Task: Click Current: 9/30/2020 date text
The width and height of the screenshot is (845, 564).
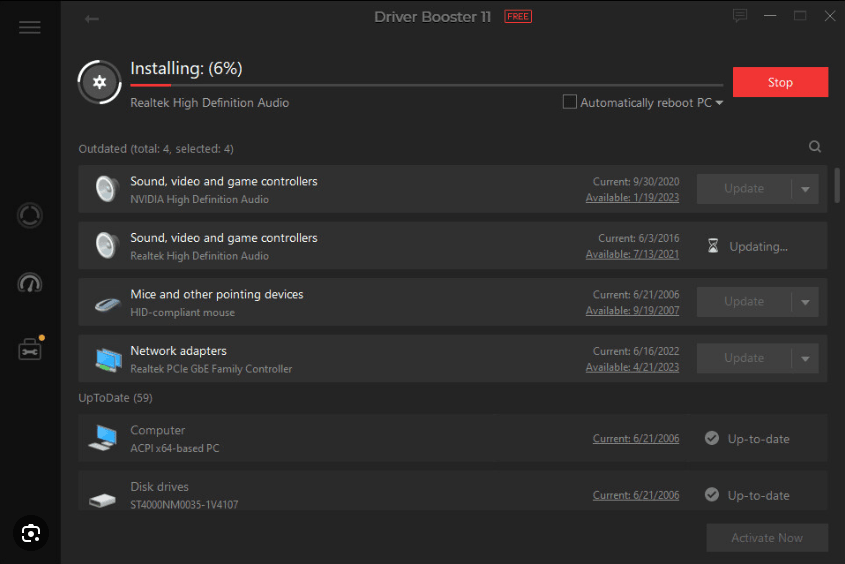Action: [x=636, y=182]
